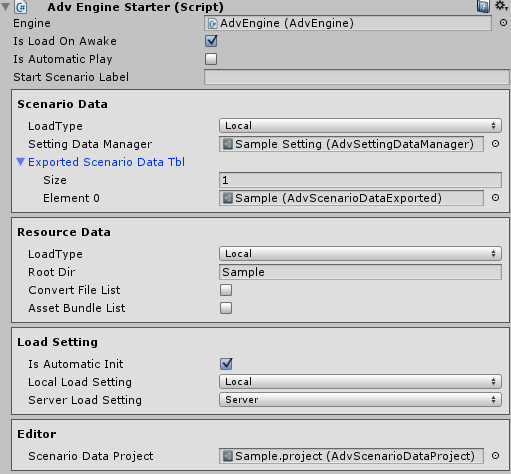Click the Root Dir text field

(x=360, y=272)
